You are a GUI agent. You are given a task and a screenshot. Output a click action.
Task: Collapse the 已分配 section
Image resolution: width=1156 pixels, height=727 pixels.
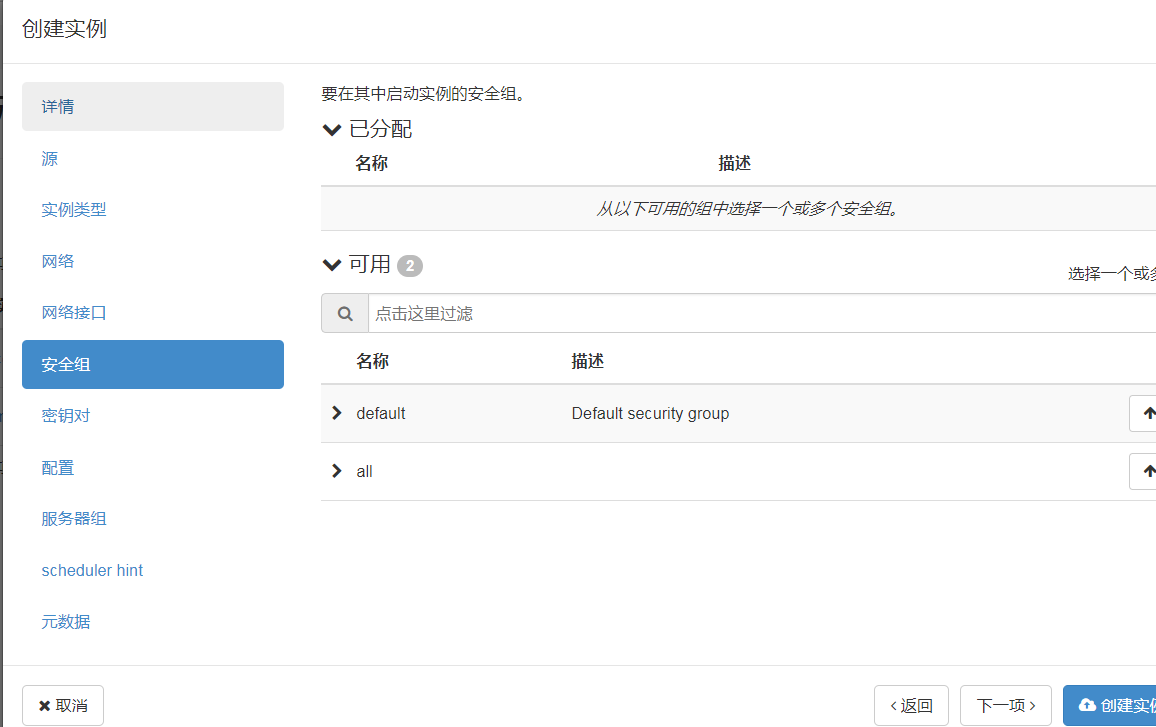tap(331, 129)
